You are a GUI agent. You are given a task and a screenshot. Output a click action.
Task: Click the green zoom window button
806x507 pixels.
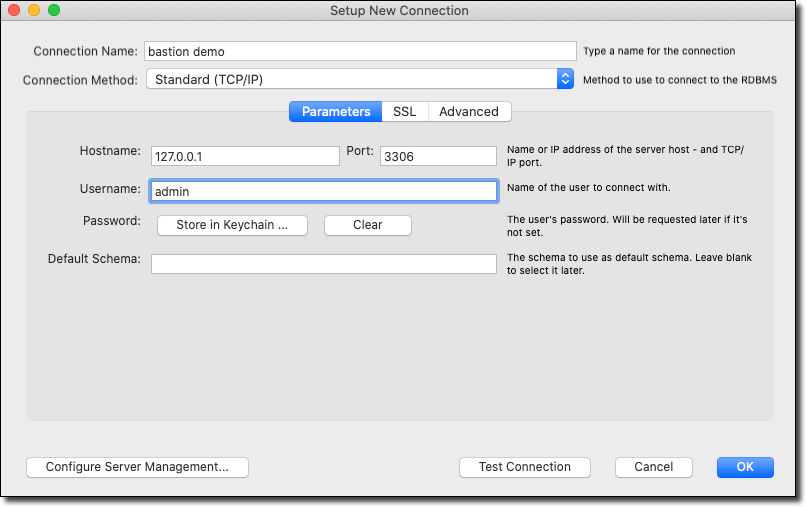54,10
